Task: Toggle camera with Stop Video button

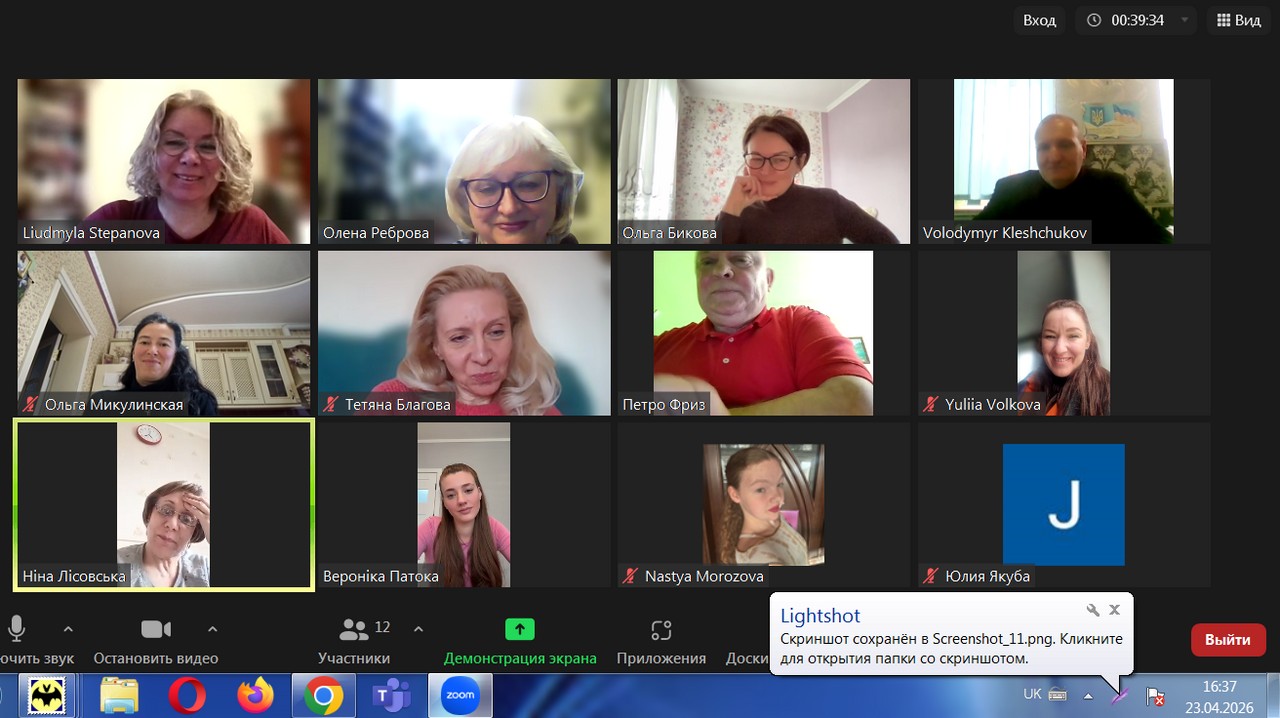Action: coord(156,629)
